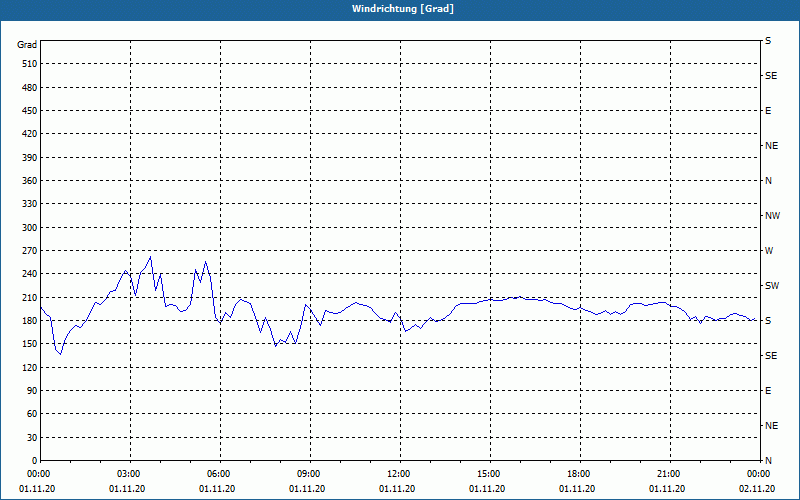Click the 90 degree value
The image size is (800, 500).
click(x=32, y=391)
